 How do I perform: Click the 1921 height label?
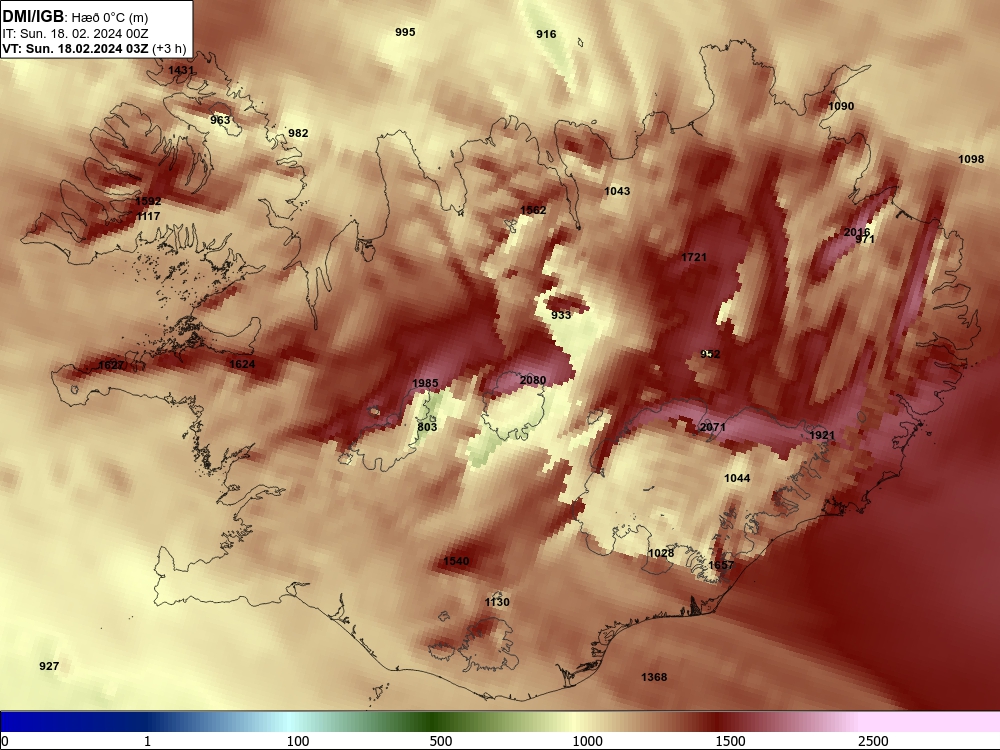[821, 435]
